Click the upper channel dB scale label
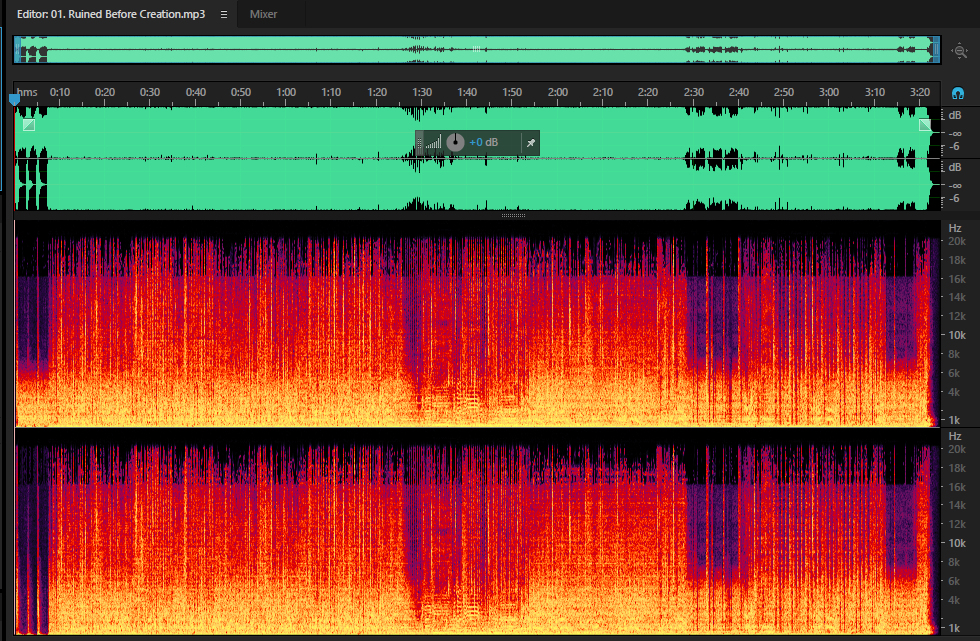 pos(954,115)
